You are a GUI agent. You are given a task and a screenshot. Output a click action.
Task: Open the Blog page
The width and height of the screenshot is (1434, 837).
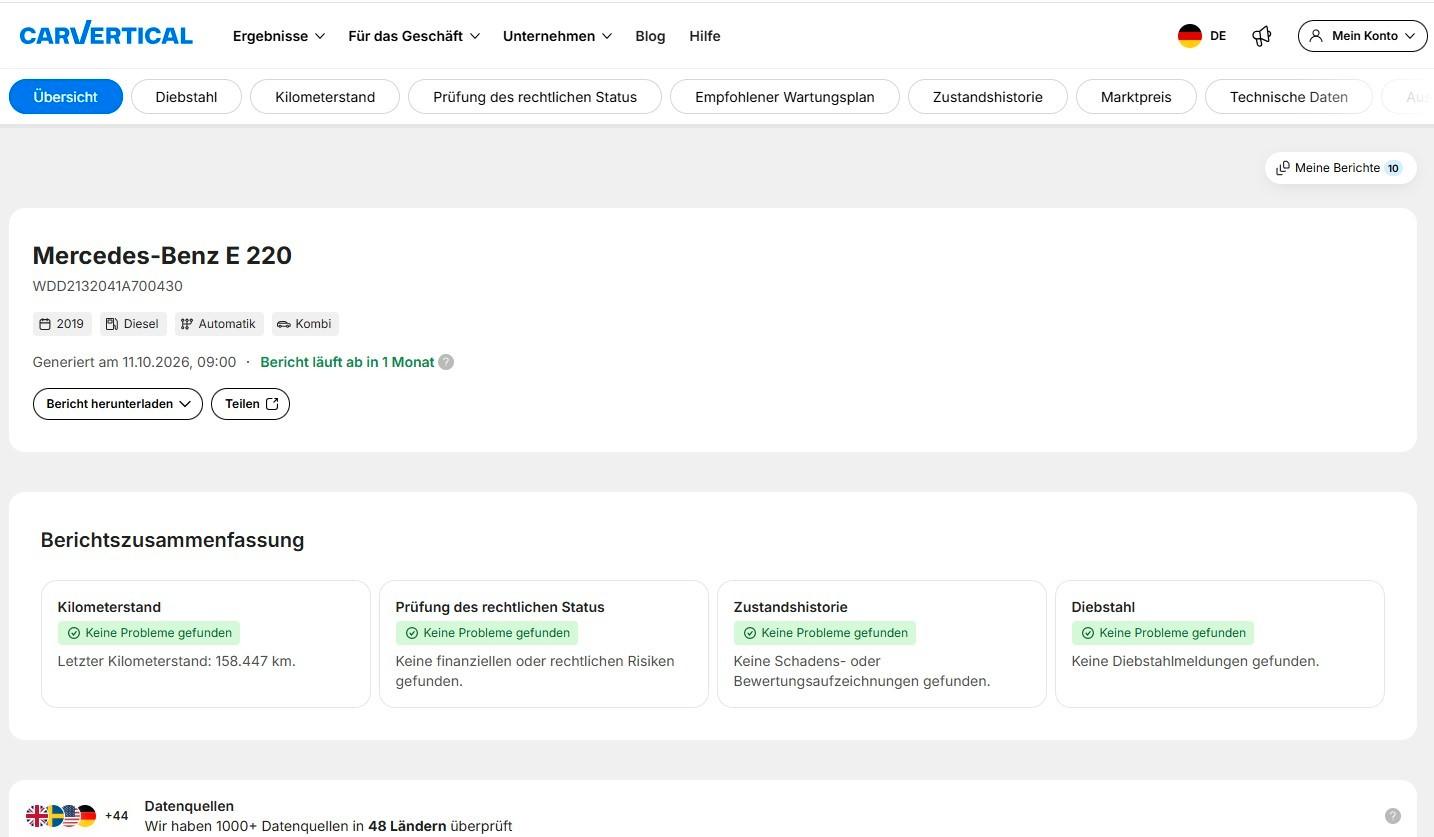[x=650, y=36]
